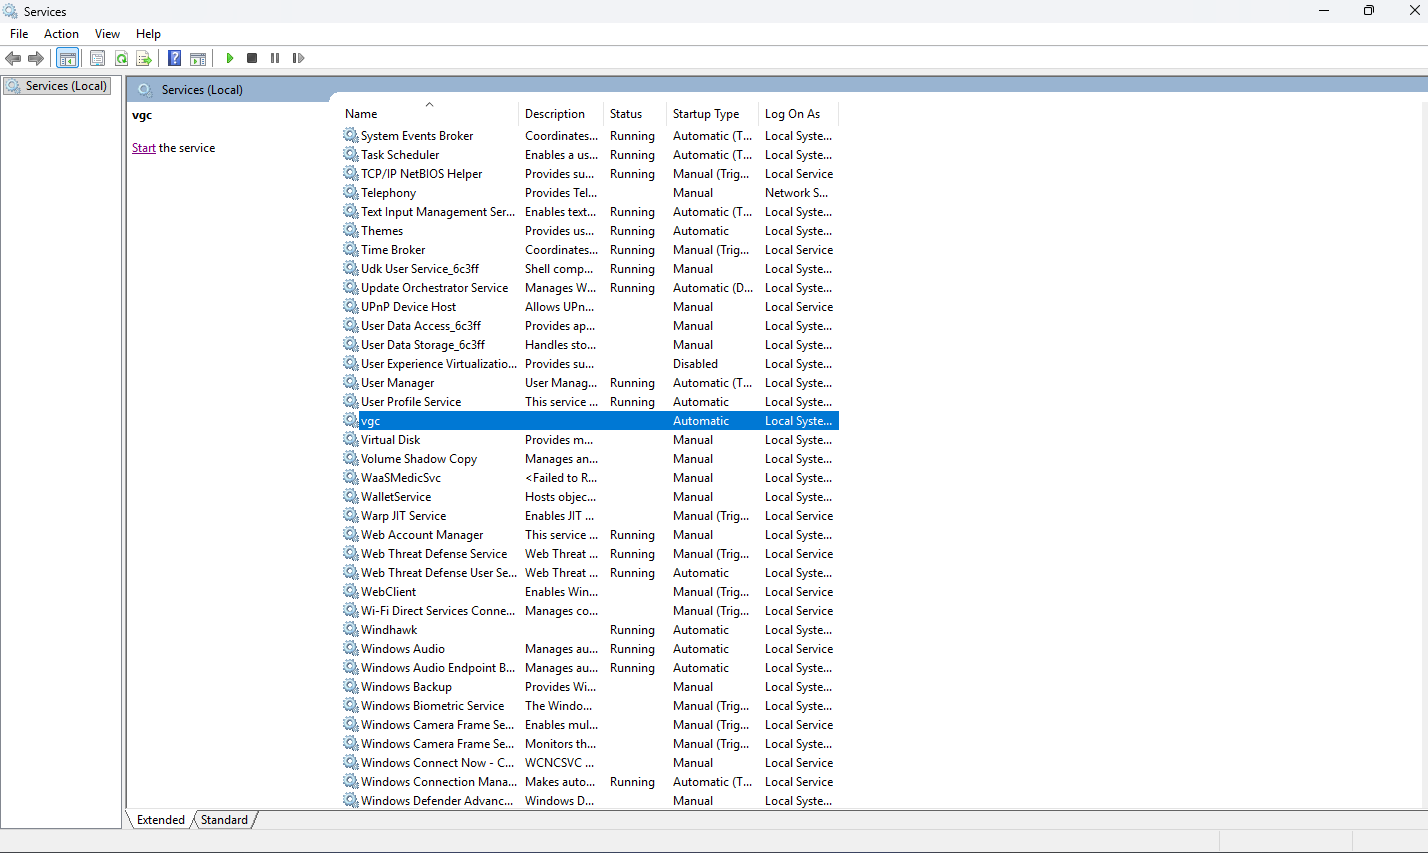This screenshot has width=1428, height=853.
Task: Toggle the Show/Hide Console Tree button
Action: [x=67, y=58]
